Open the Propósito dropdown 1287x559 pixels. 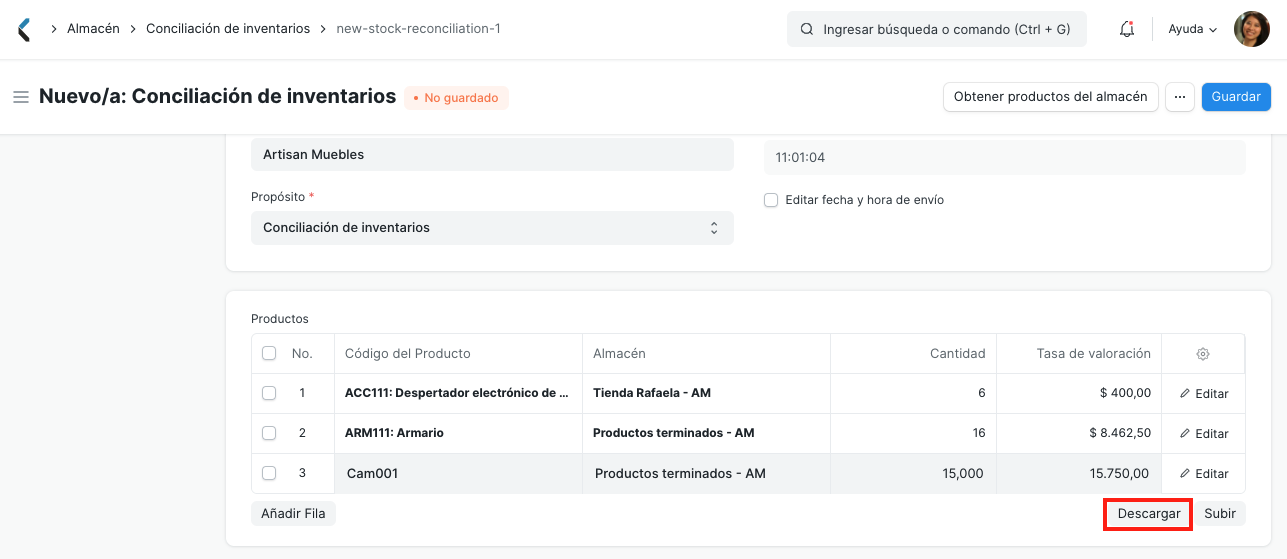(492, 228)
